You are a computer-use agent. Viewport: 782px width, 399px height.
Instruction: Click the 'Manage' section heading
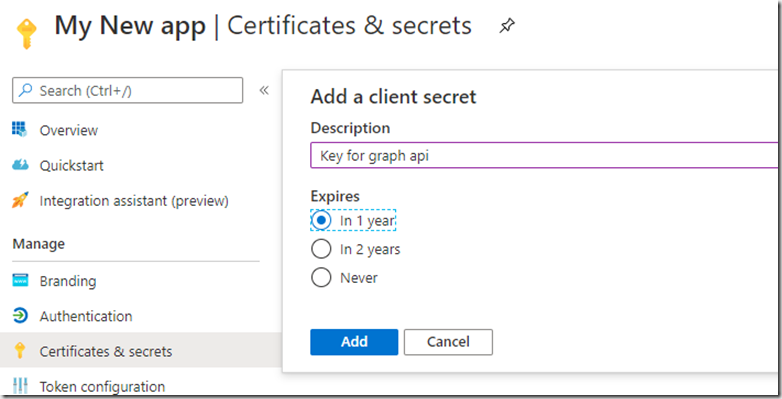point(38,244)
